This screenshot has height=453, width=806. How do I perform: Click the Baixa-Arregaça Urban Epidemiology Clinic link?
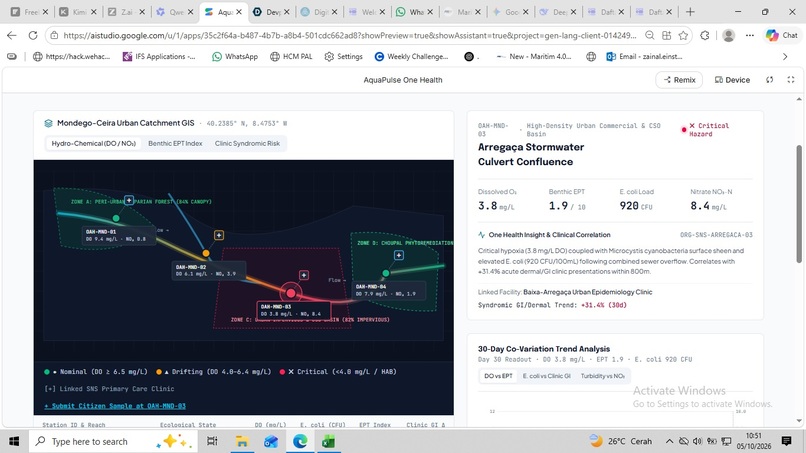588,292
